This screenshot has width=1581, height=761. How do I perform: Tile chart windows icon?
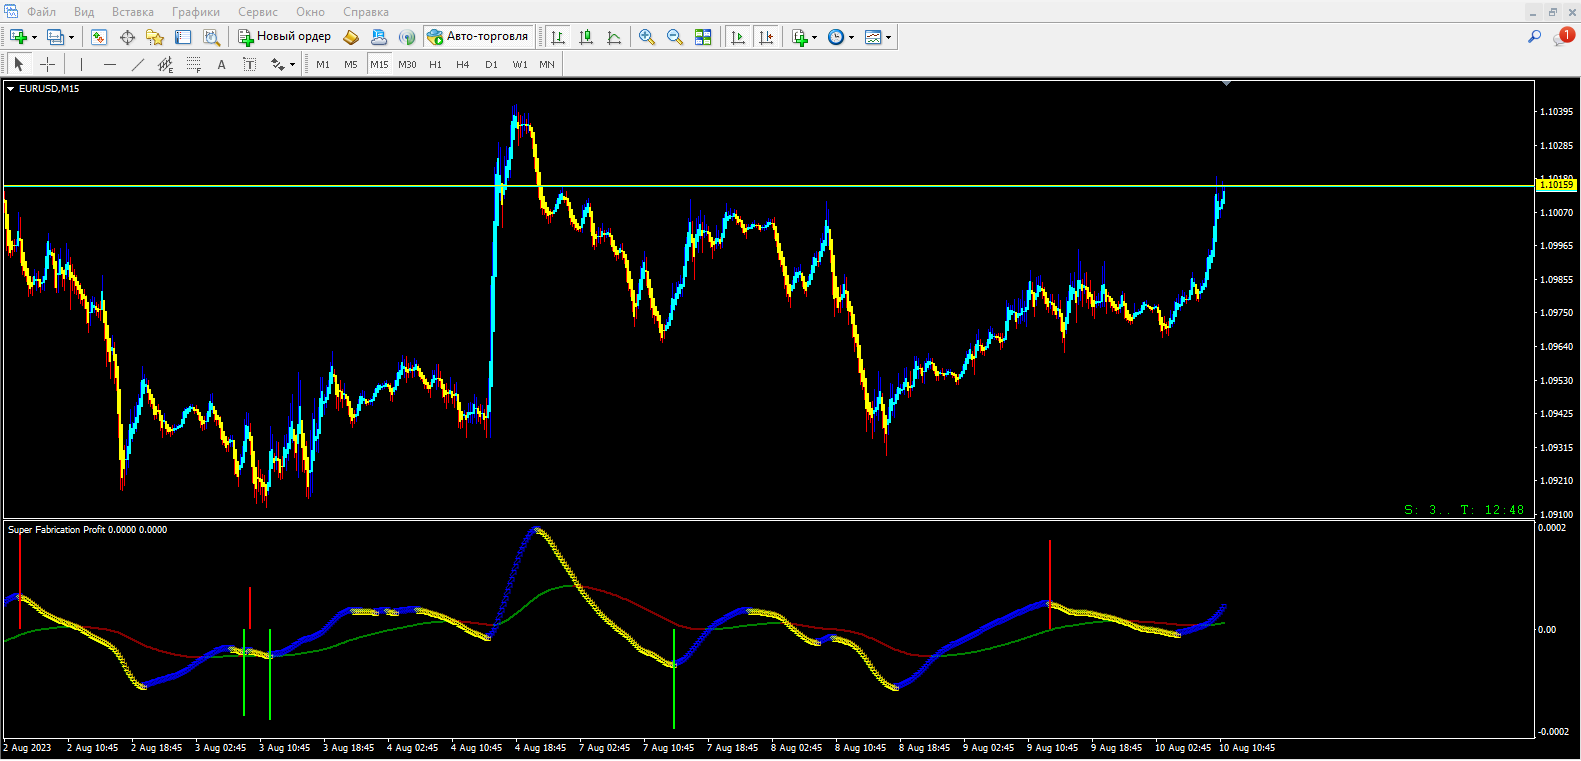click(x=703, y=37)
